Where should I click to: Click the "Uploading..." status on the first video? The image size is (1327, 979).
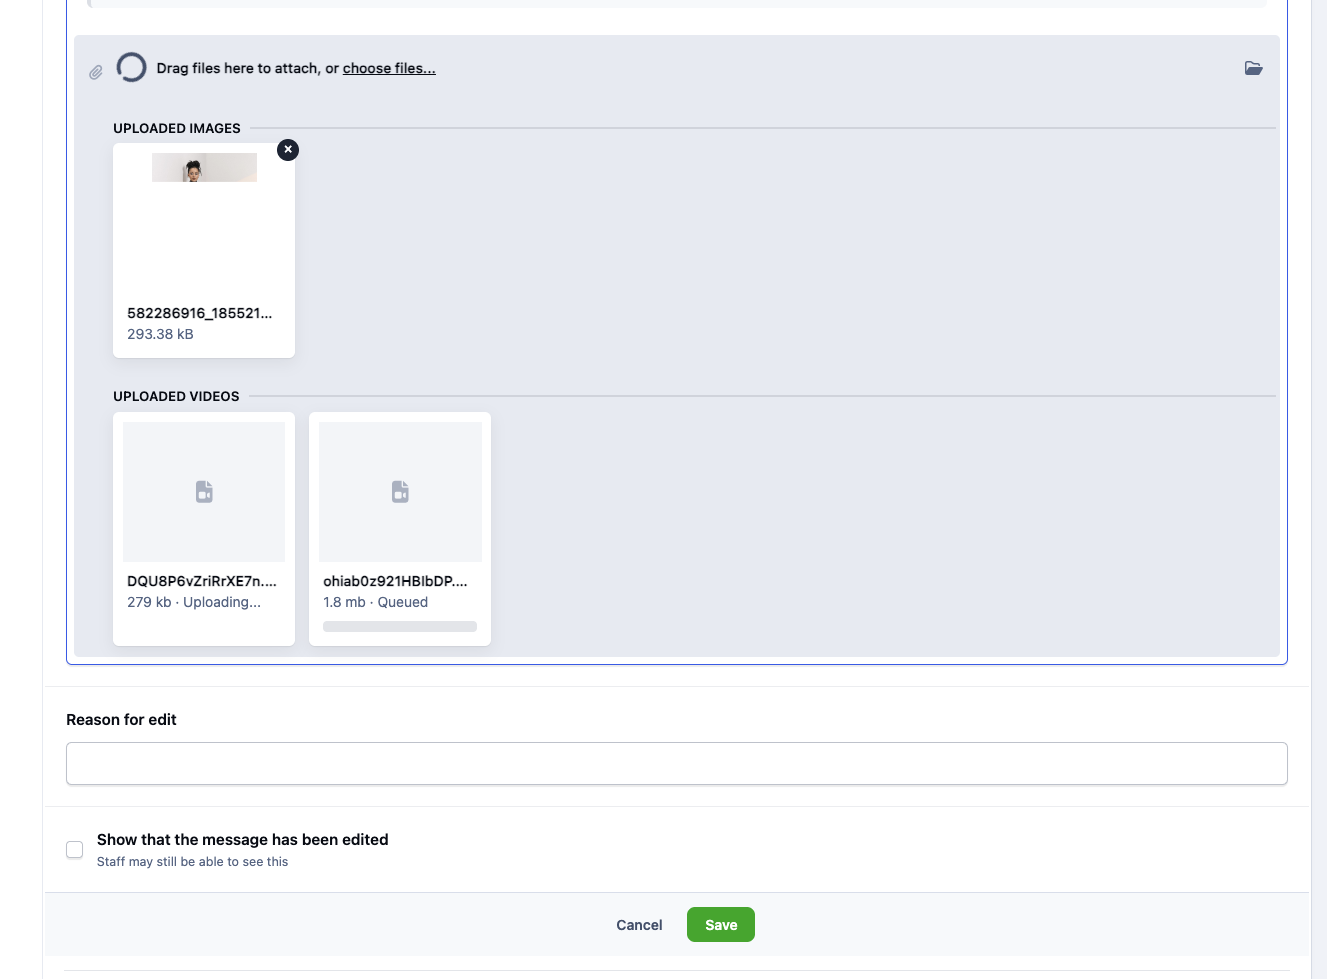(x=222, y=602)
